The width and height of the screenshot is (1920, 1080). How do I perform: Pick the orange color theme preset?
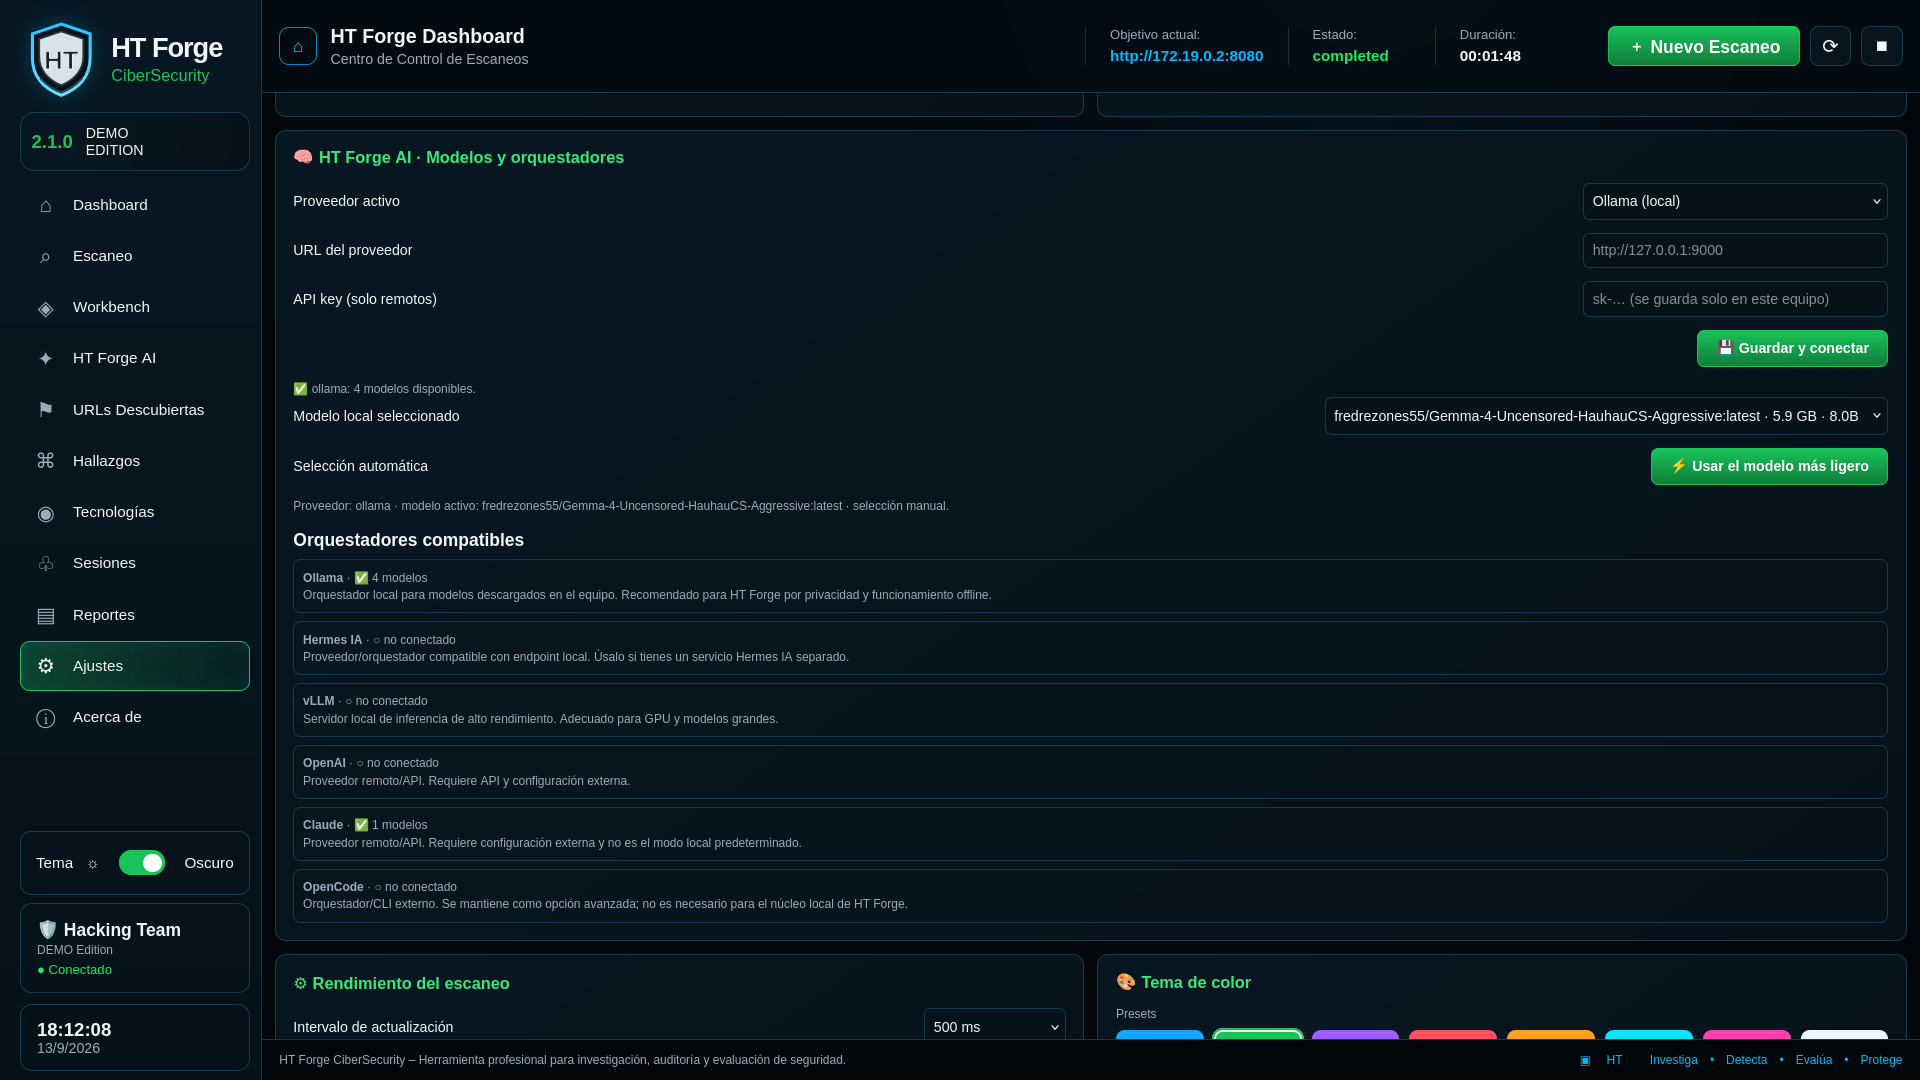point(1551,1035)
